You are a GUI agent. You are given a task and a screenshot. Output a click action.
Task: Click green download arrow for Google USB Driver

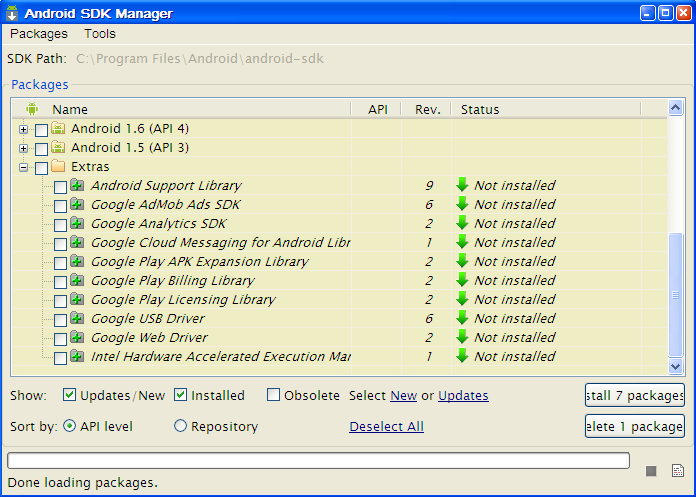[x=462, y=318]
